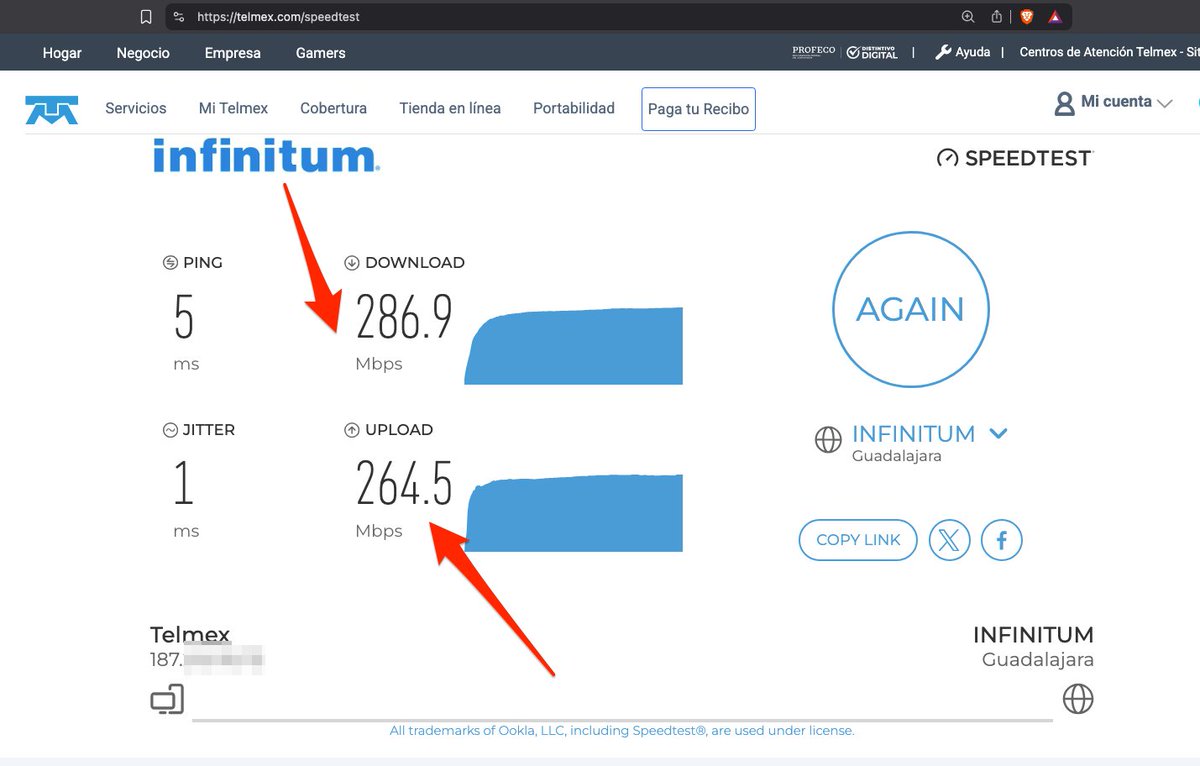The width and height of the screenshot is (1200, 766).
Task: Click the Mi cuenta user icon
Action: [x=1064, y=103]
